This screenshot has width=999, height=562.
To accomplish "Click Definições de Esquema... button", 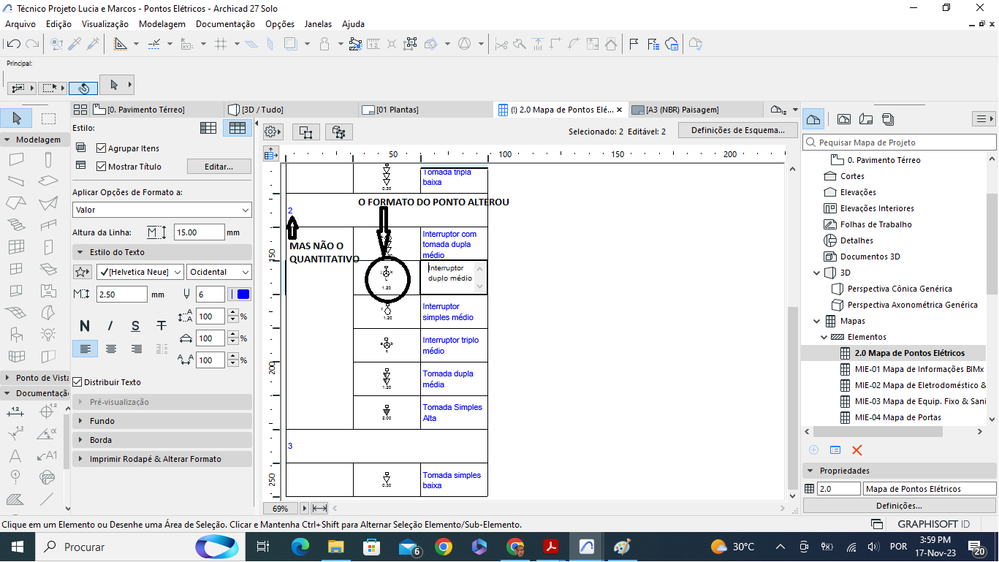I will [x=738, y=130].
